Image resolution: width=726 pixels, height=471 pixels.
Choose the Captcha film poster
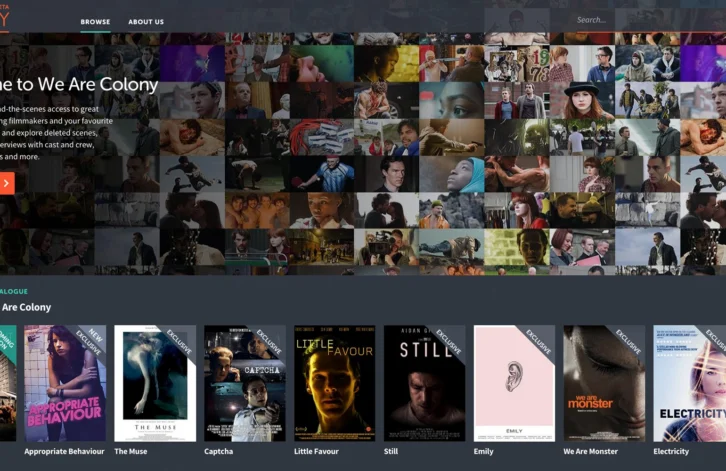pyautogui.click(x=245, y=383)
